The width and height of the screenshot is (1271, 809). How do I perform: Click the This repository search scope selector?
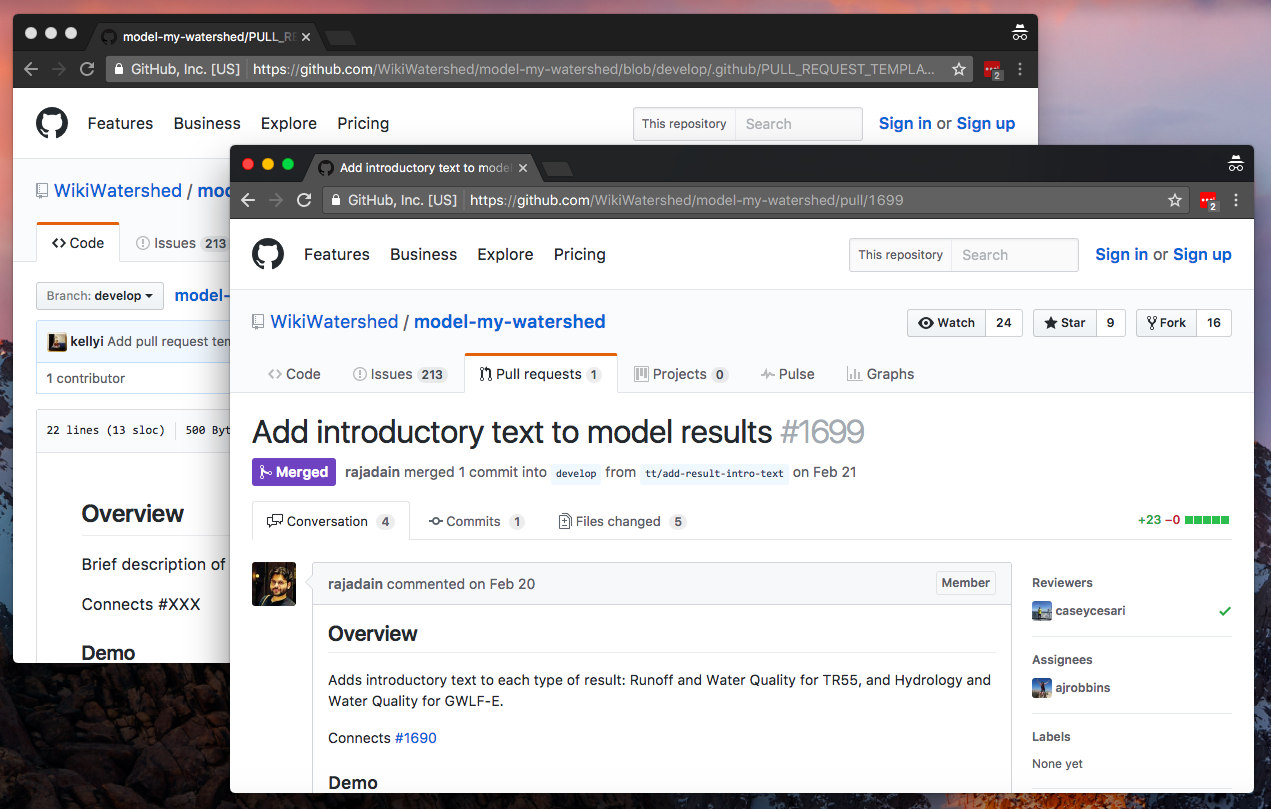(x=899, y=254)
